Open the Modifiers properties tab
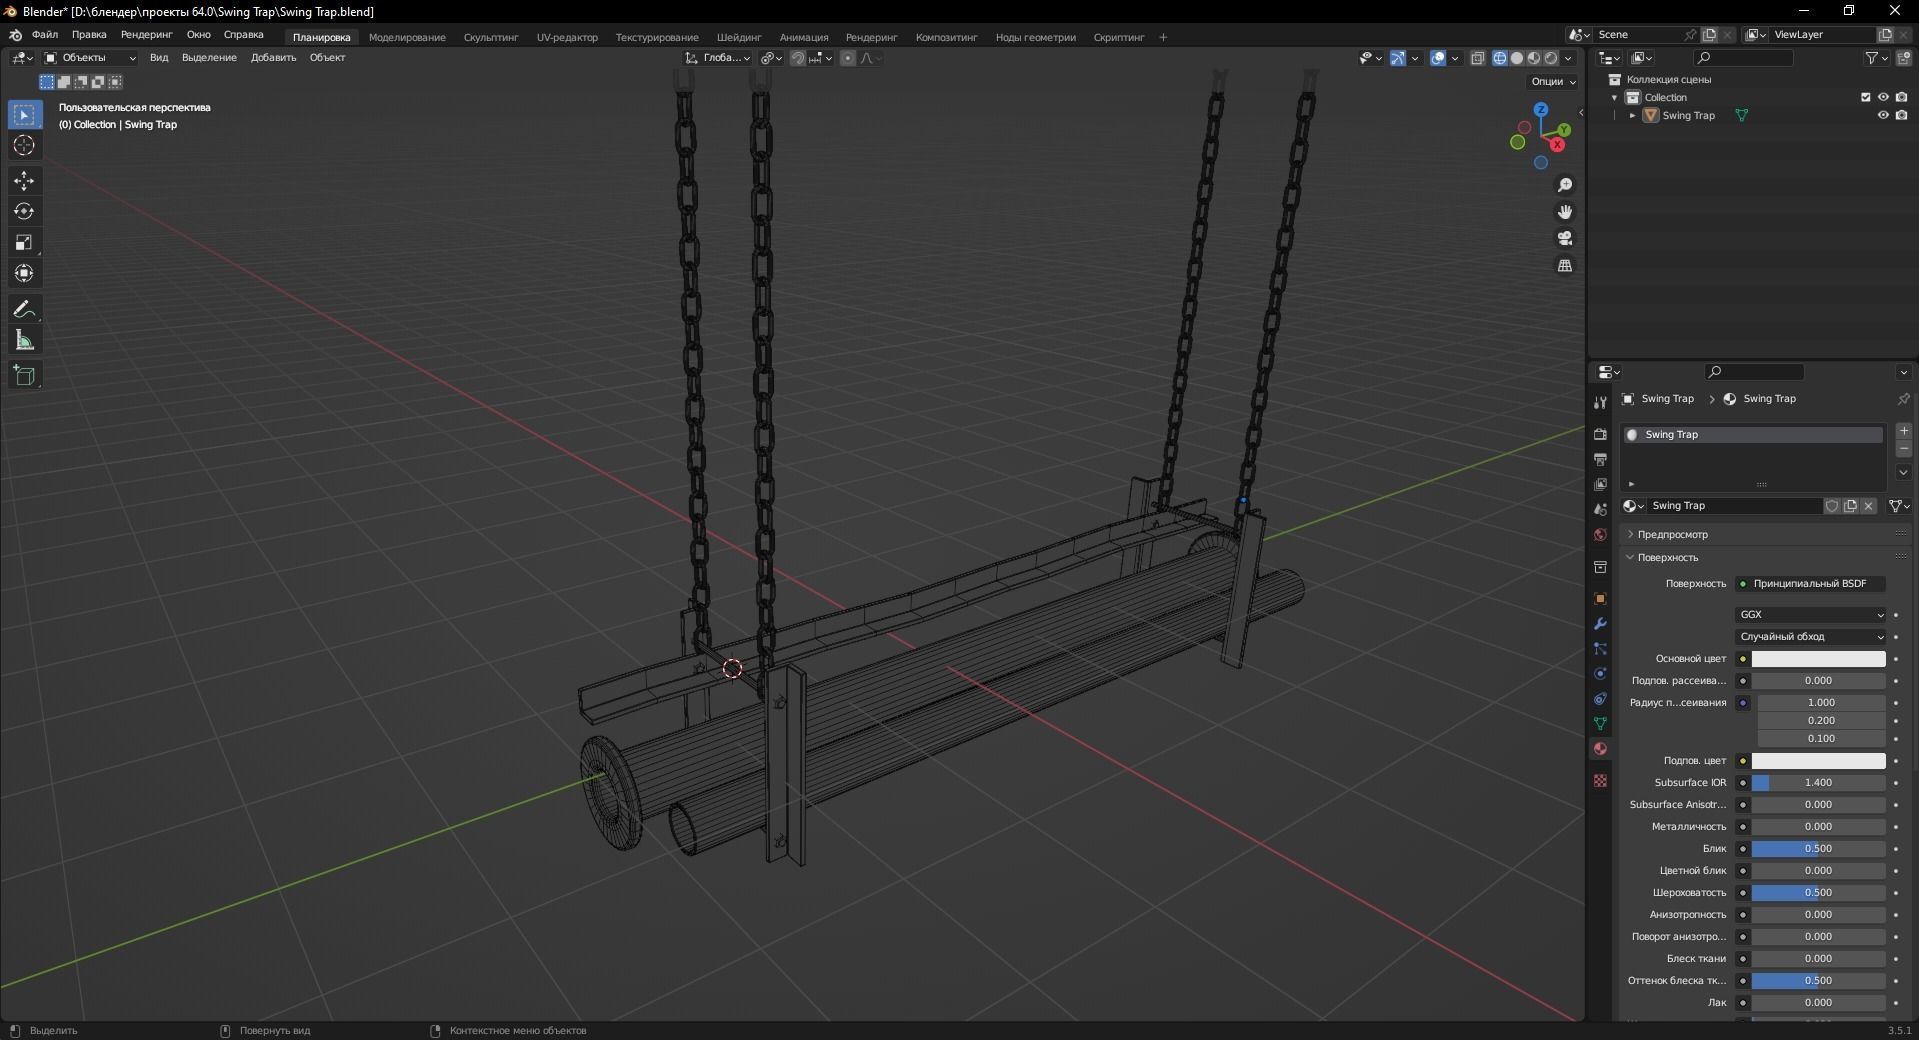The height and width of the screenshot is (1040, 1919). pos(1600,623)
